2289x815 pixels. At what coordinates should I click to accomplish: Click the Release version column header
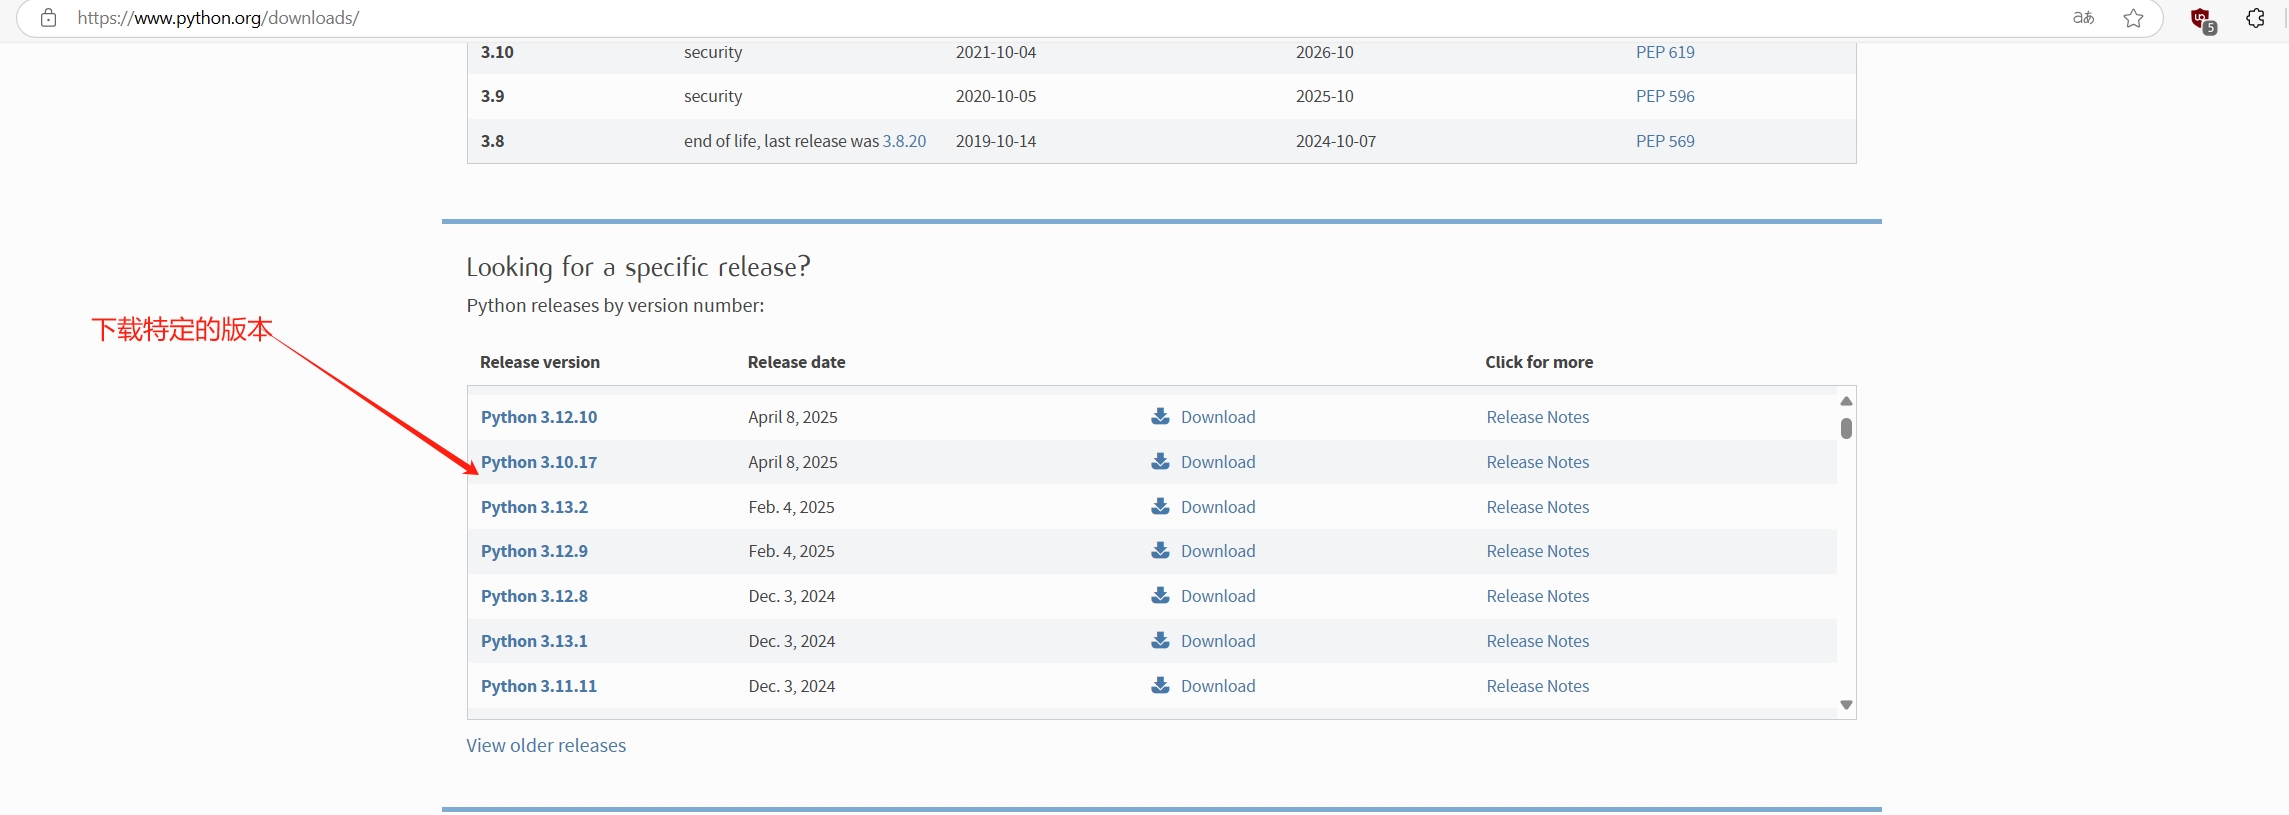click(x=540, y=362)
